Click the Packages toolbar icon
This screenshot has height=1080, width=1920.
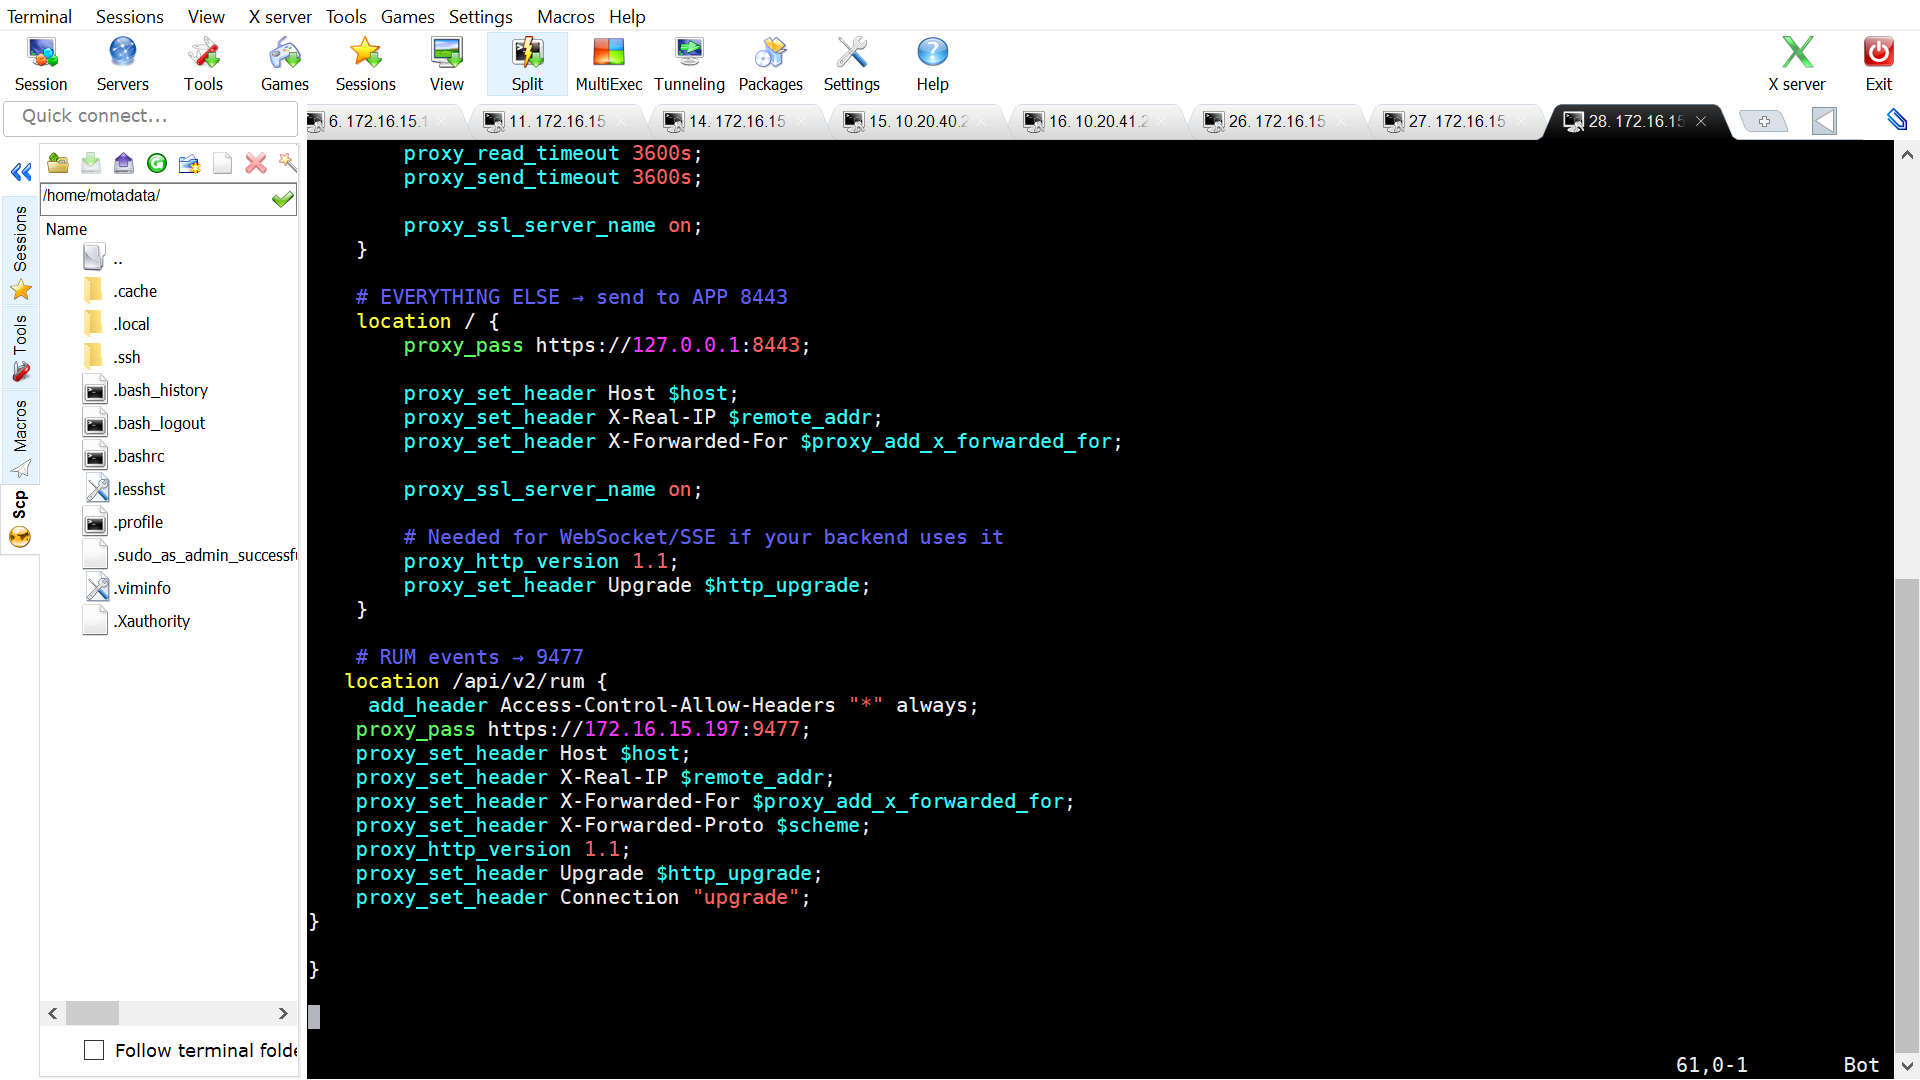click(x=770, y=64)
